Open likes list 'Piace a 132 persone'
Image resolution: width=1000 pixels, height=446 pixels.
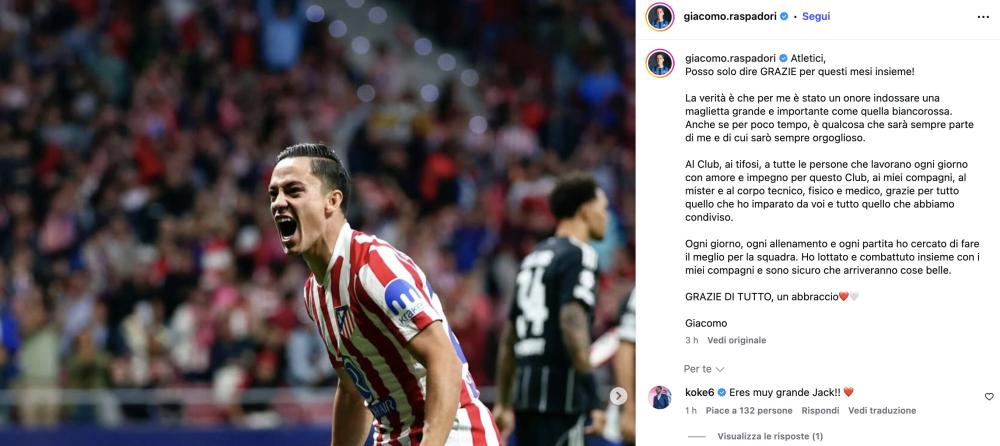(x=749, y=411)
